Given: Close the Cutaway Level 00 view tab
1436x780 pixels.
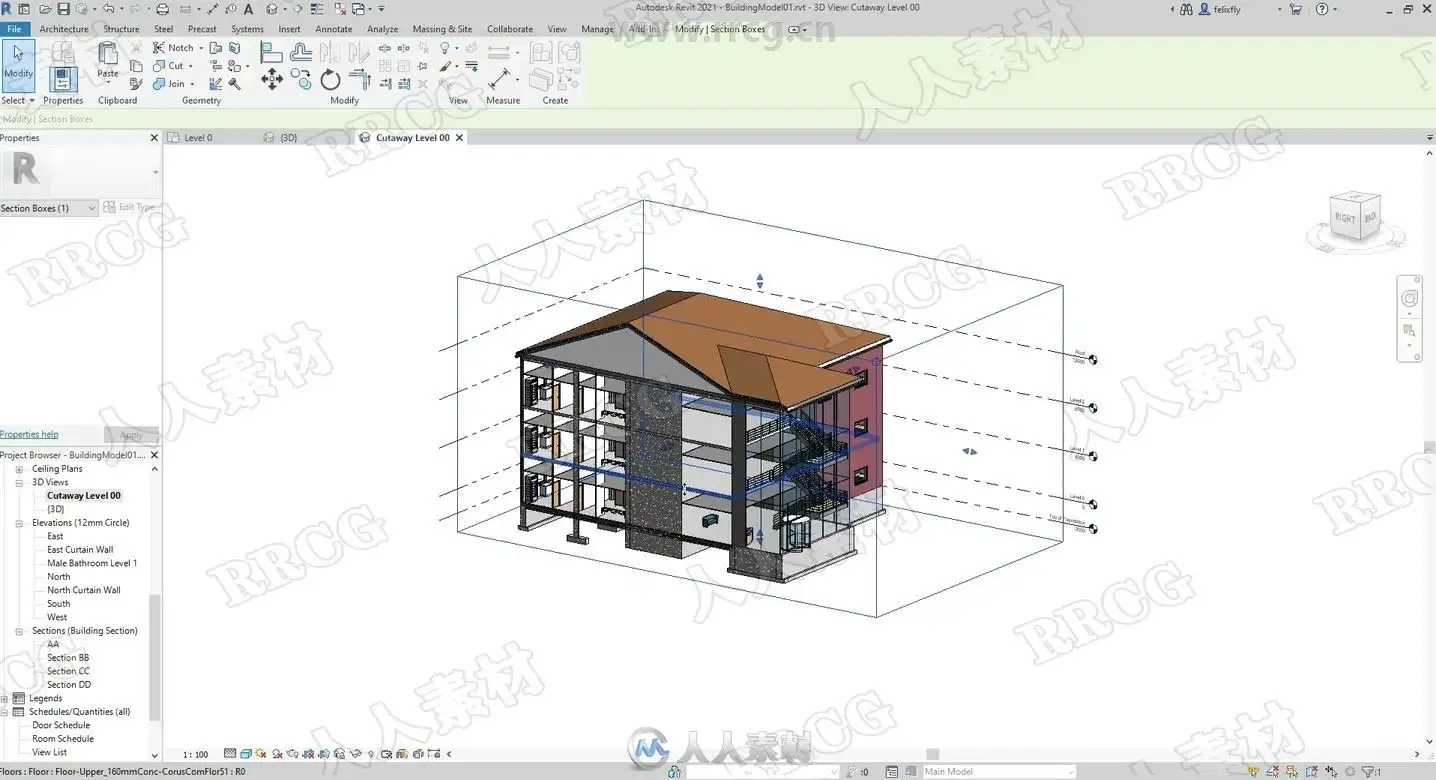Looking at the screenshot, I should click(460, 138).
